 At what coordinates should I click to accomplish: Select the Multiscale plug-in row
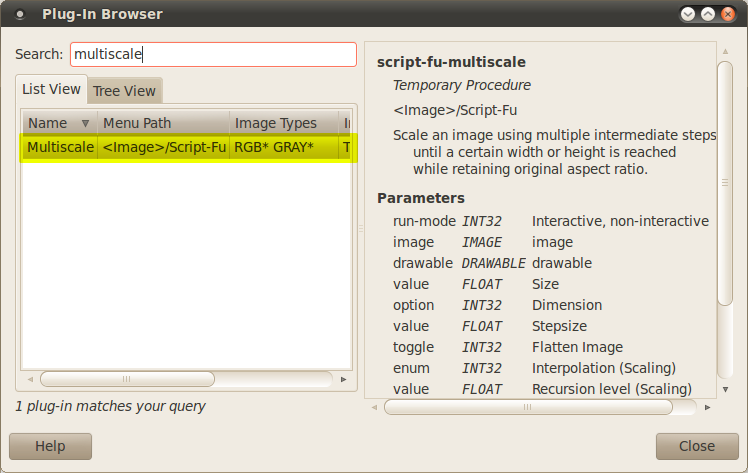coord(188,148)
